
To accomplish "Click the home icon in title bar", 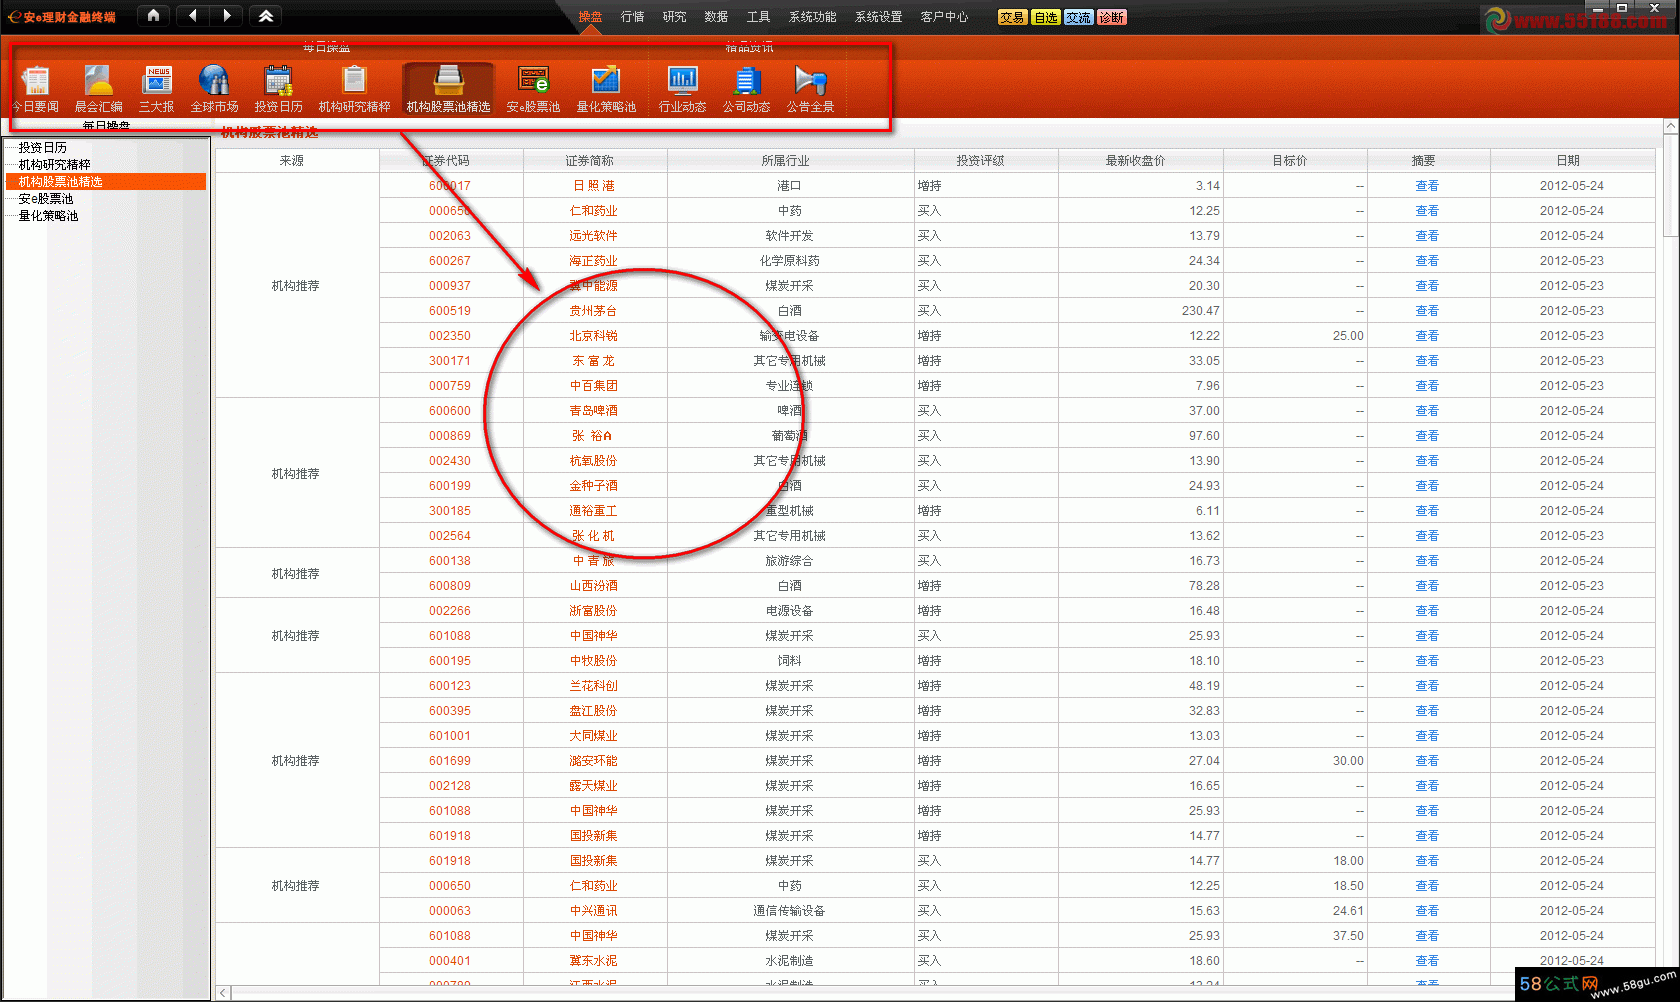I will [153, 16].
